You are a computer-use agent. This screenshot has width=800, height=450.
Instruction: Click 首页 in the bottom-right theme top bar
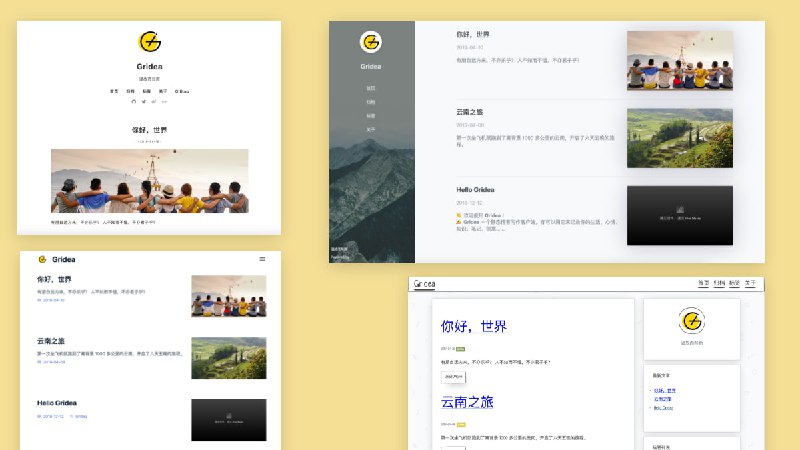[x=704, y=283]
